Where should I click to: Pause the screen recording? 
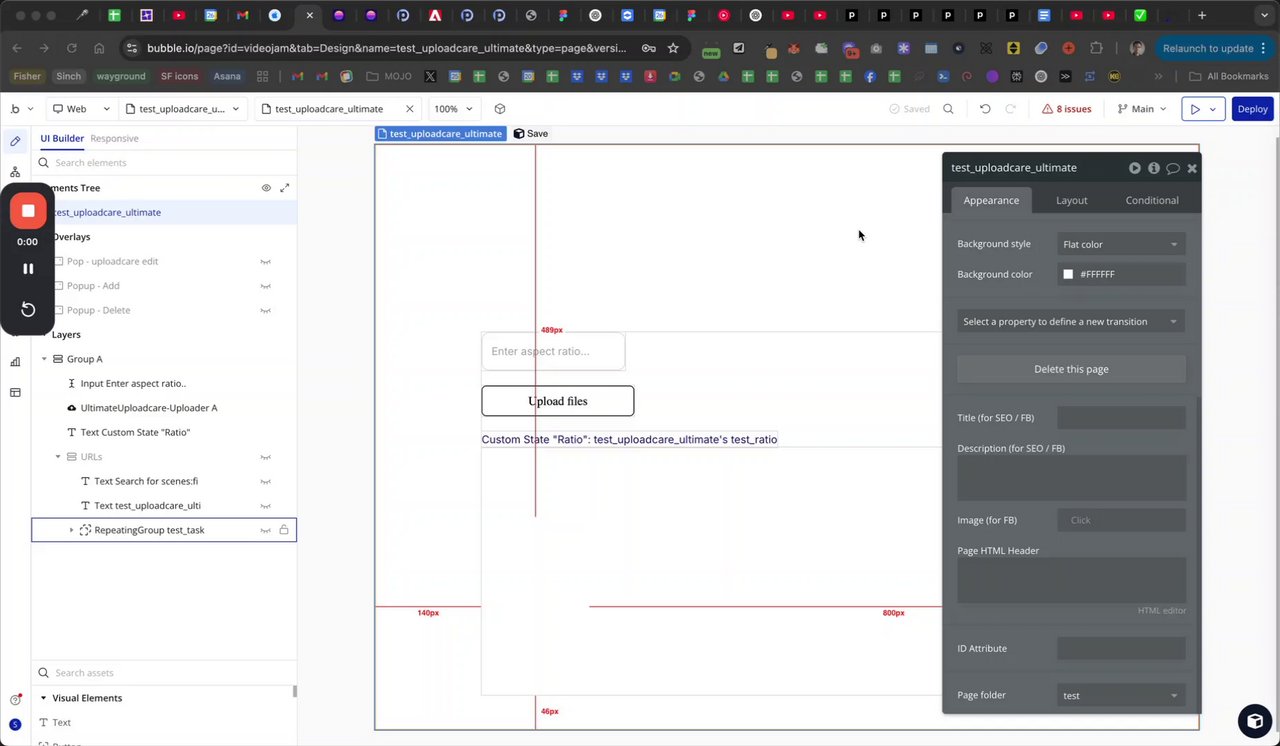click(x=28, y=268)
